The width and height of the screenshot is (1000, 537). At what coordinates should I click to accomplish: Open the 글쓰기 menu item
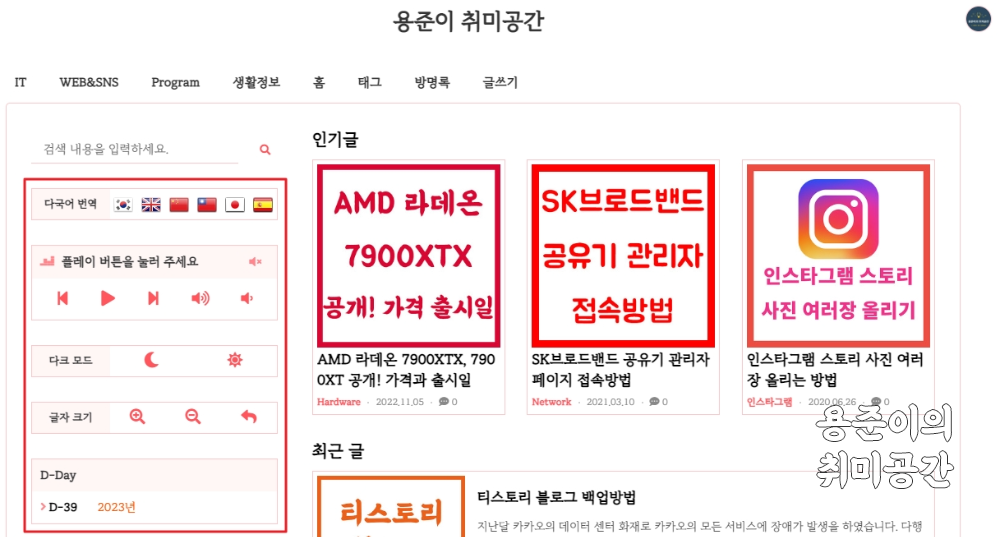tap(500, 82)
